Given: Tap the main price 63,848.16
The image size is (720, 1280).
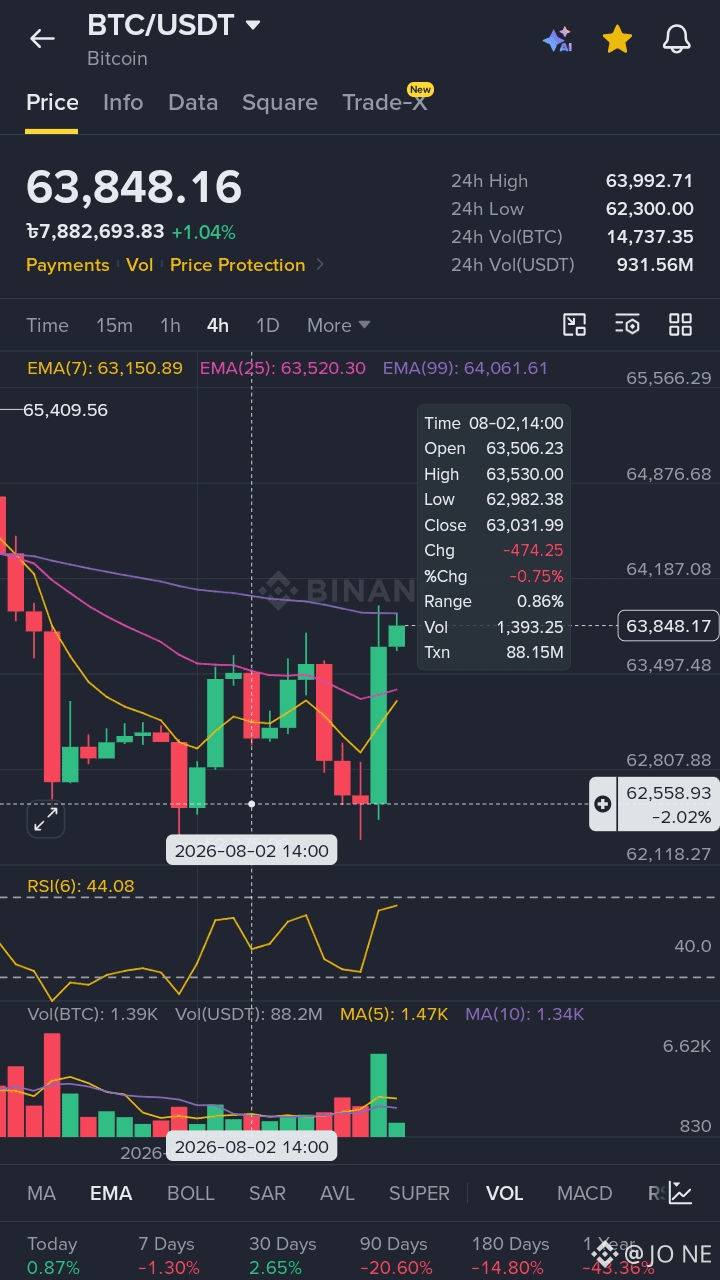Looking at the screenshot, I should 134,188.
